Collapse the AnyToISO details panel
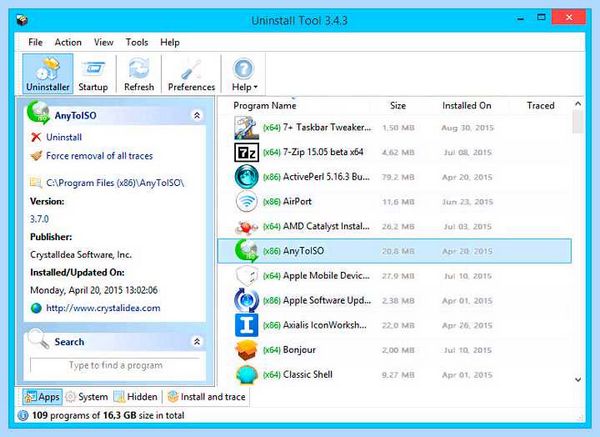The height and width of the screenshot is (437, 600). [x=197, y=115]
